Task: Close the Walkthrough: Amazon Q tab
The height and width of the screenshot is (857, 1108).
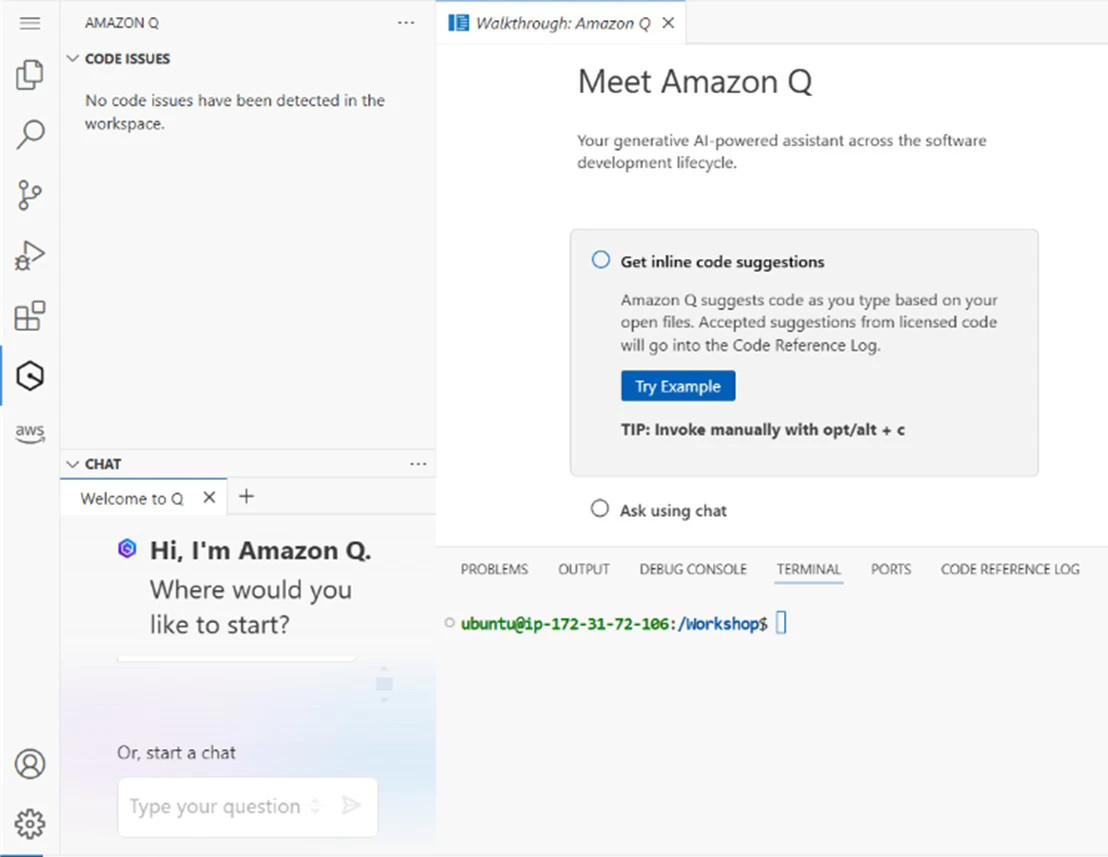Action: click(x=669, y=23)
